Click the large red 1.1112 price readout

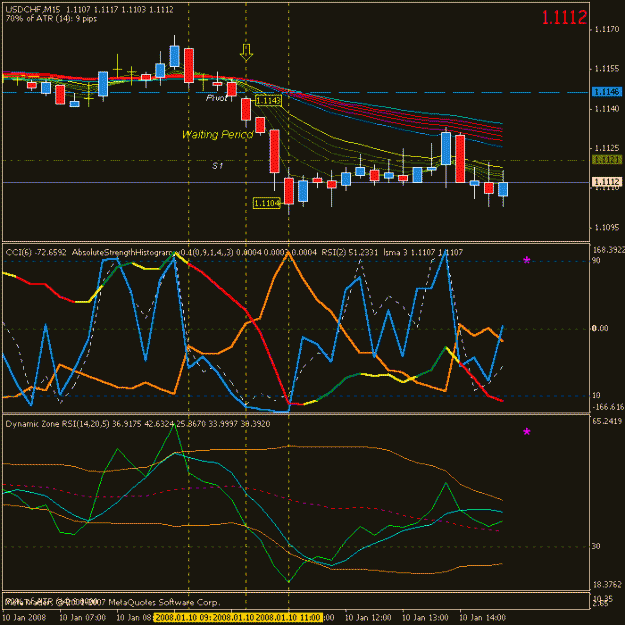564,17
